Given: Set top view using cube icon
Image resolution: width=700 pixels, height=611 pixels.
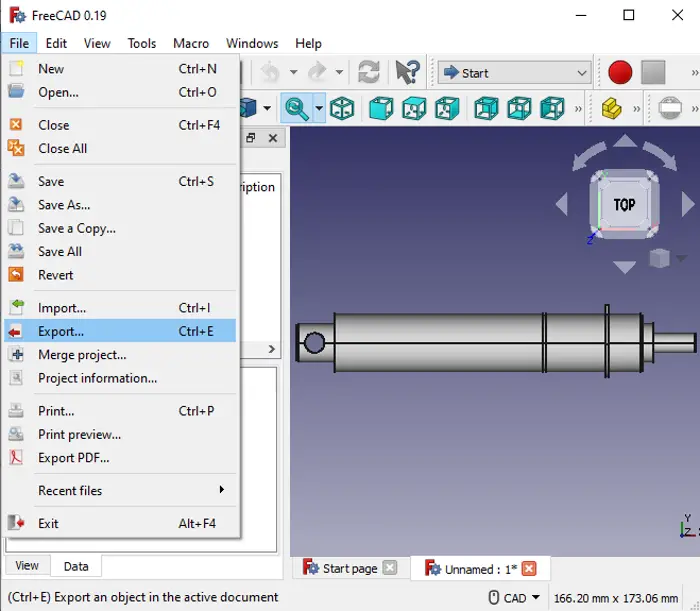Looking at the screenshot, I should pos(414,108).
